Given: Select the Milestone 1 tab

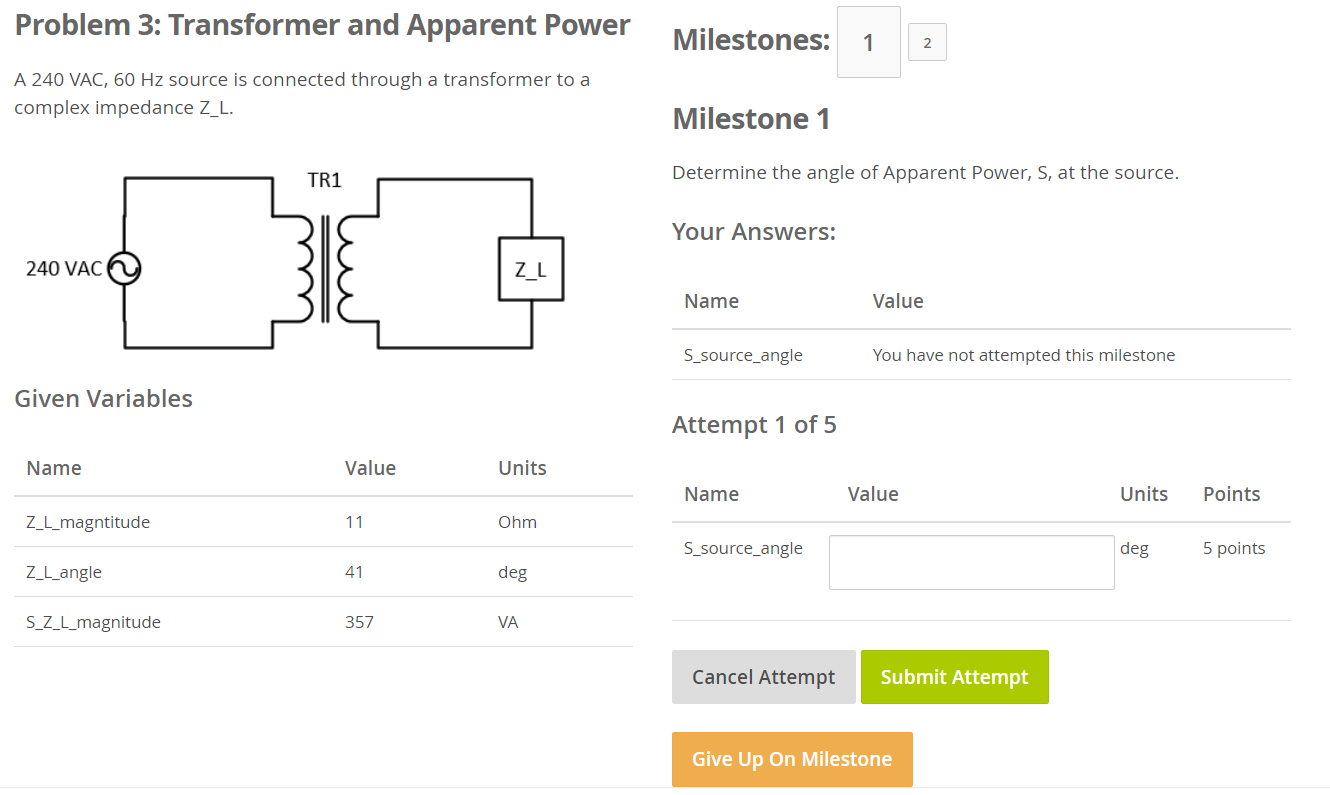Looking at the screenshot, I should pos(868,41).
